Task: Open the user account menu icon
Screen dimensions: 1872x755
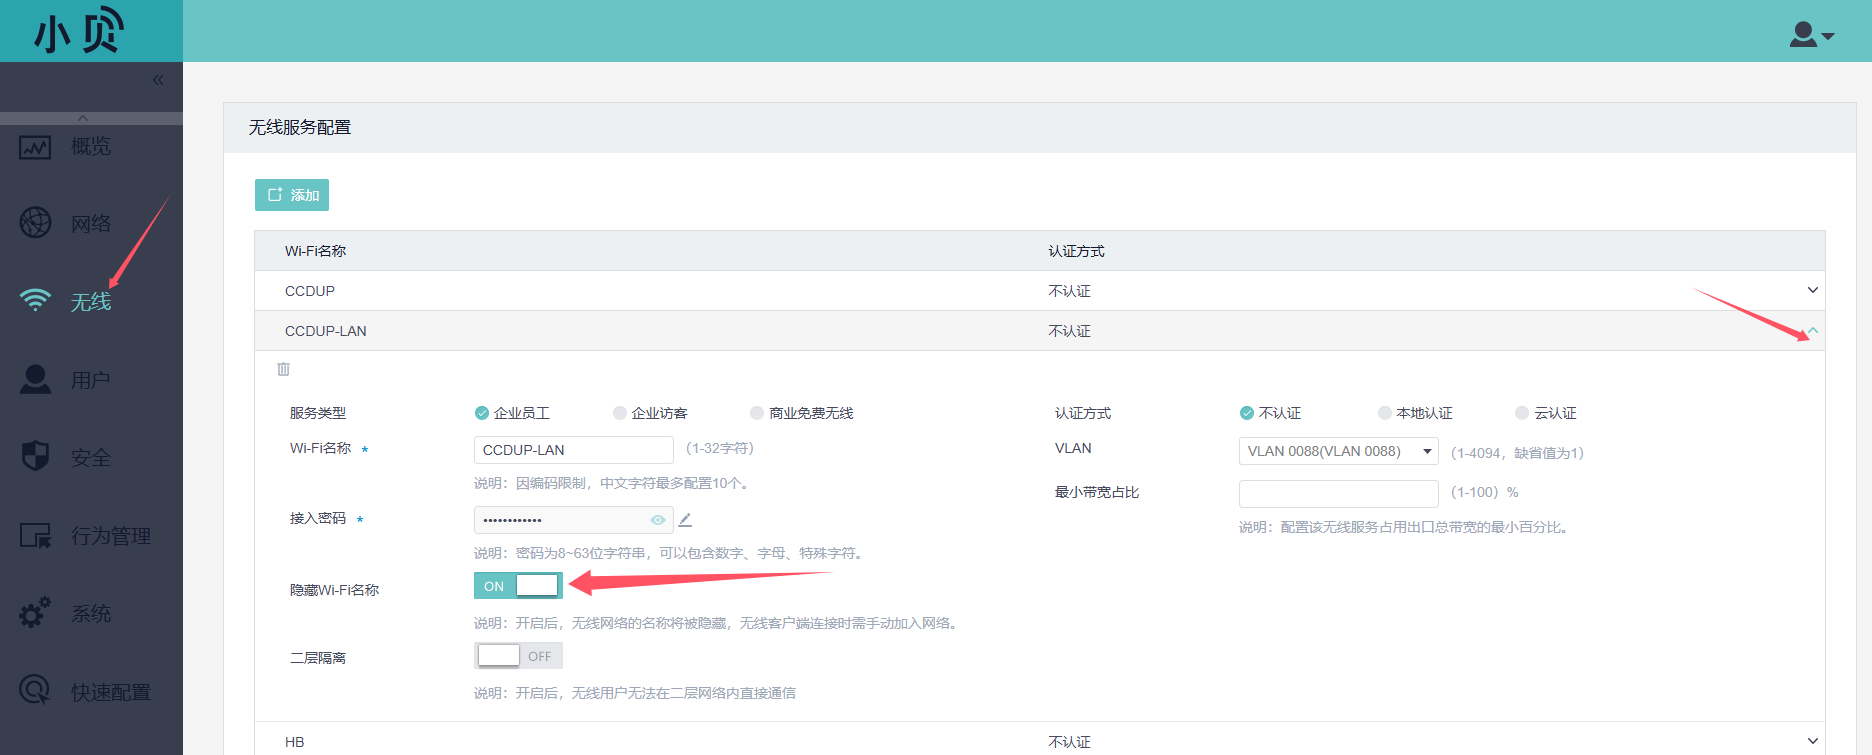Action: pyautogui.click(x=1811, y=35)
